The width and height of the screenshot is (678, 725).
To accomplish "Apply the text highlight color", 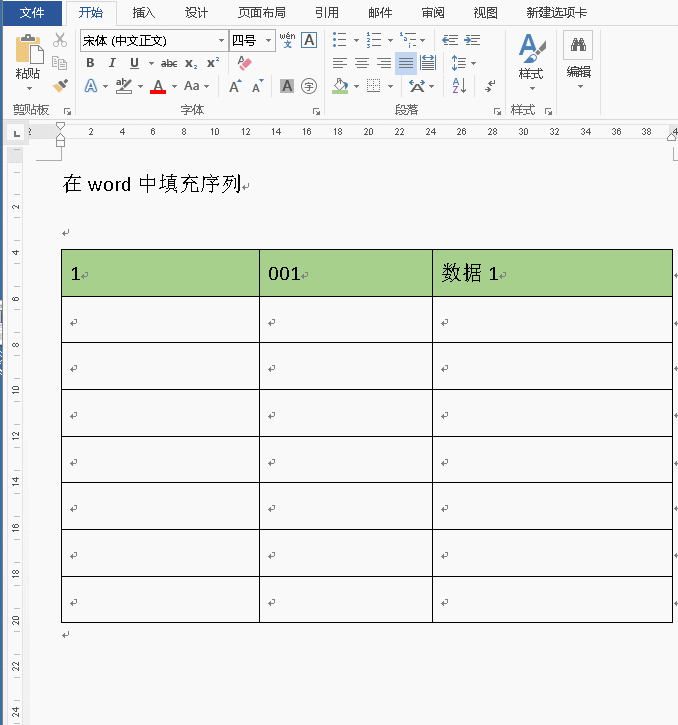I will [124, 86].
